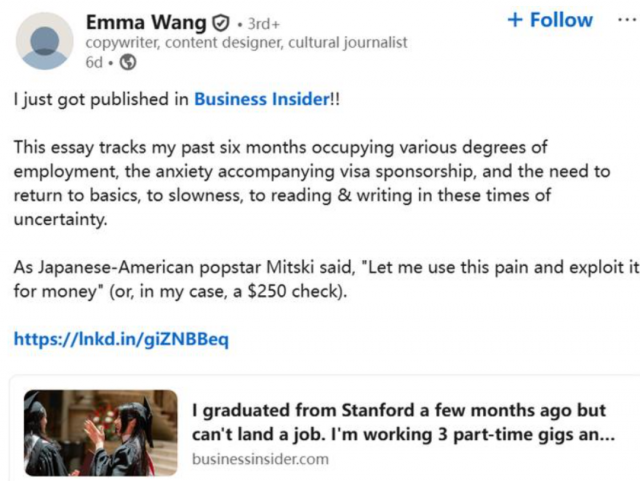
Task: Open the Business Insider mention link
Action: pos(261,99)
